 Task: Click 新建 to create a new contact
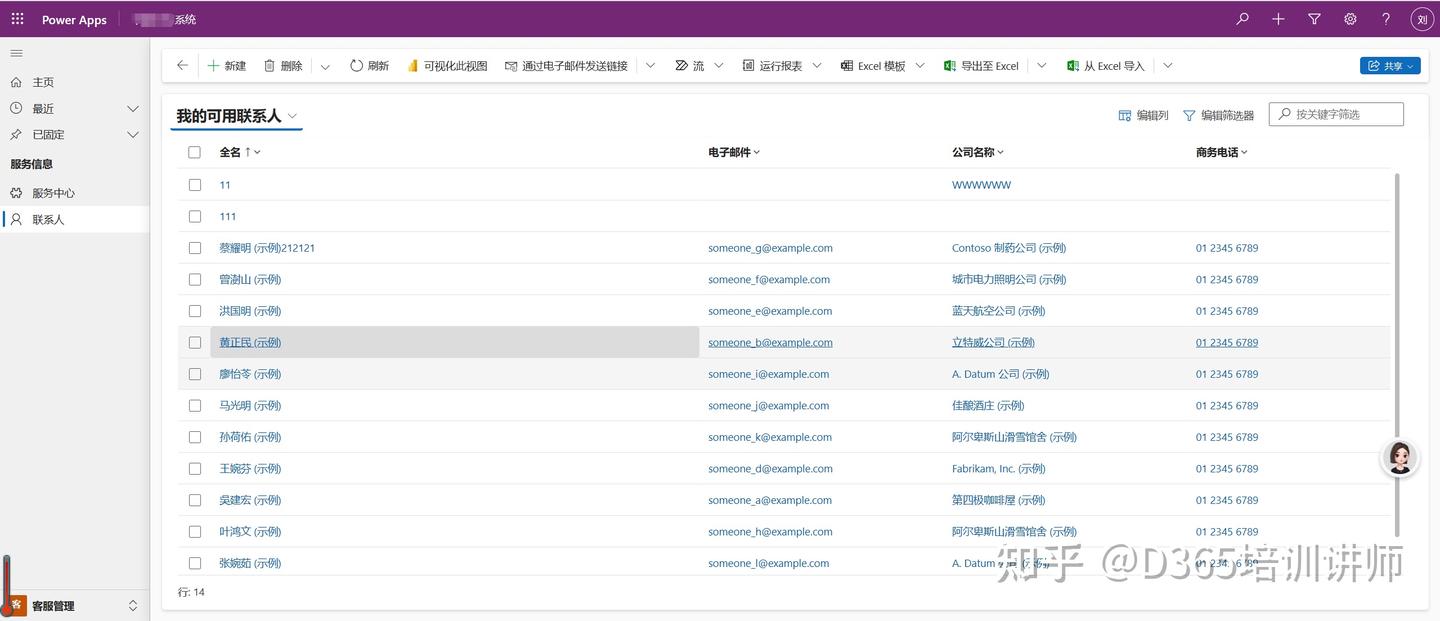click(227, 66)
